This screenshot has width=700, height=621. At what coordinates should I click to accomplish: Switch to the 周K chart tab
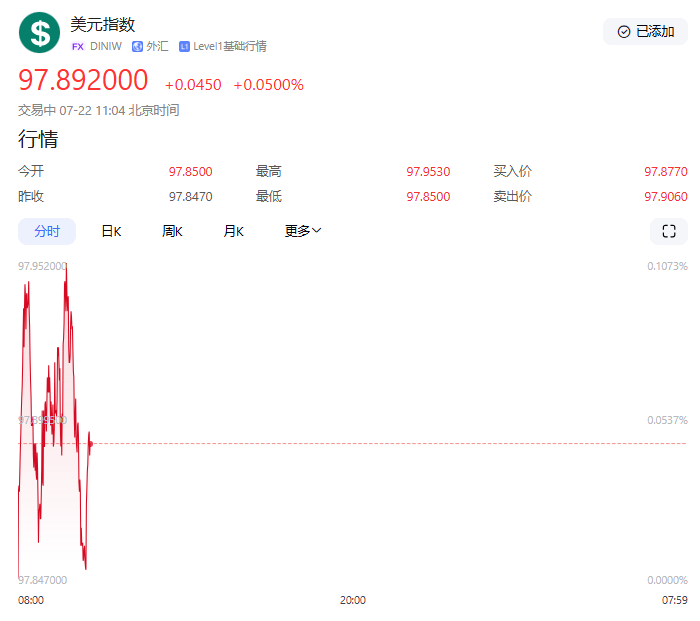pos(172,231)
